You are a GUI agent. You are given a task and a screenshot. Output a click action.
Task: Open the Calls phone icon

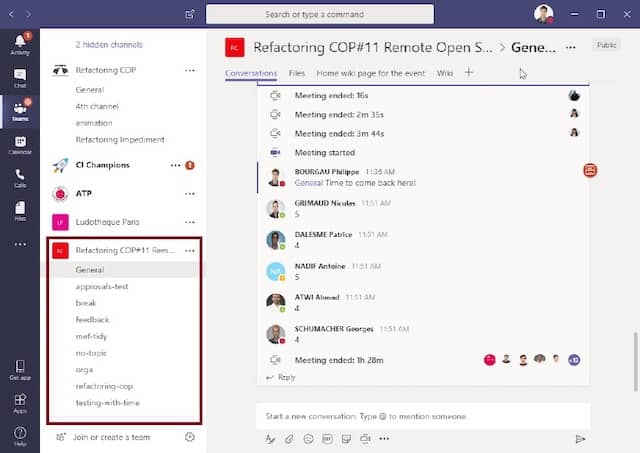coord(20,178)
